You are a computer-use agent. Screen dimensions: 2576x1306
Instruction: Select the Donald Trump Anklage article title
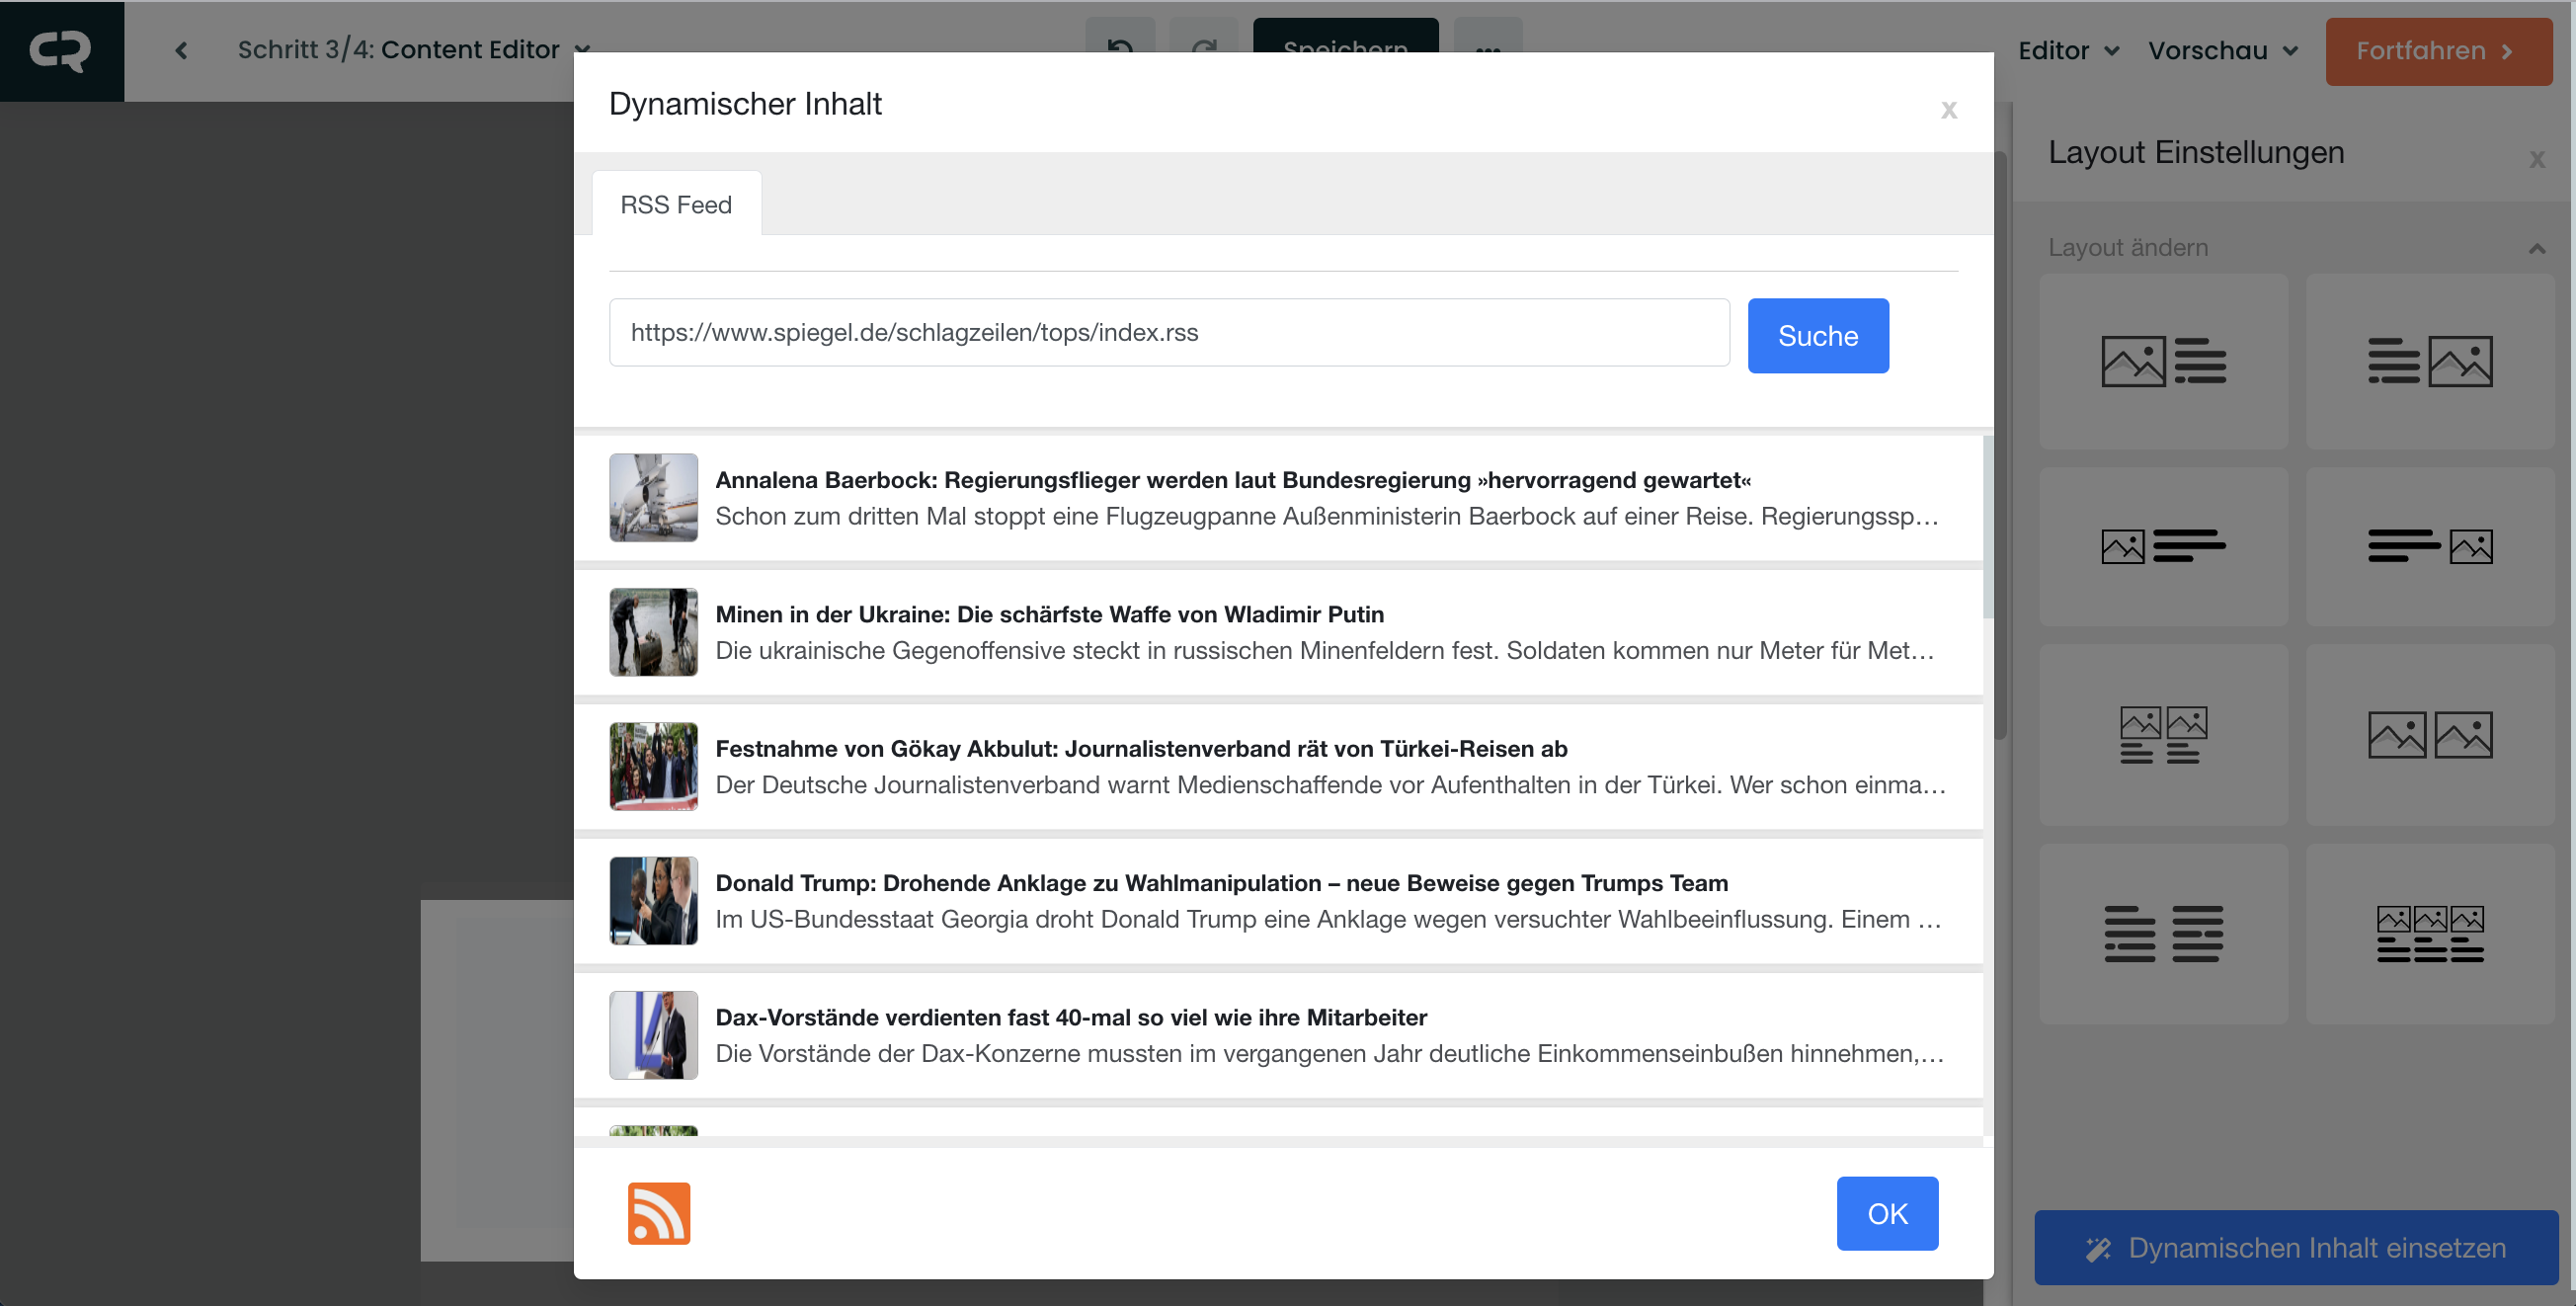tap(1221, 882)
